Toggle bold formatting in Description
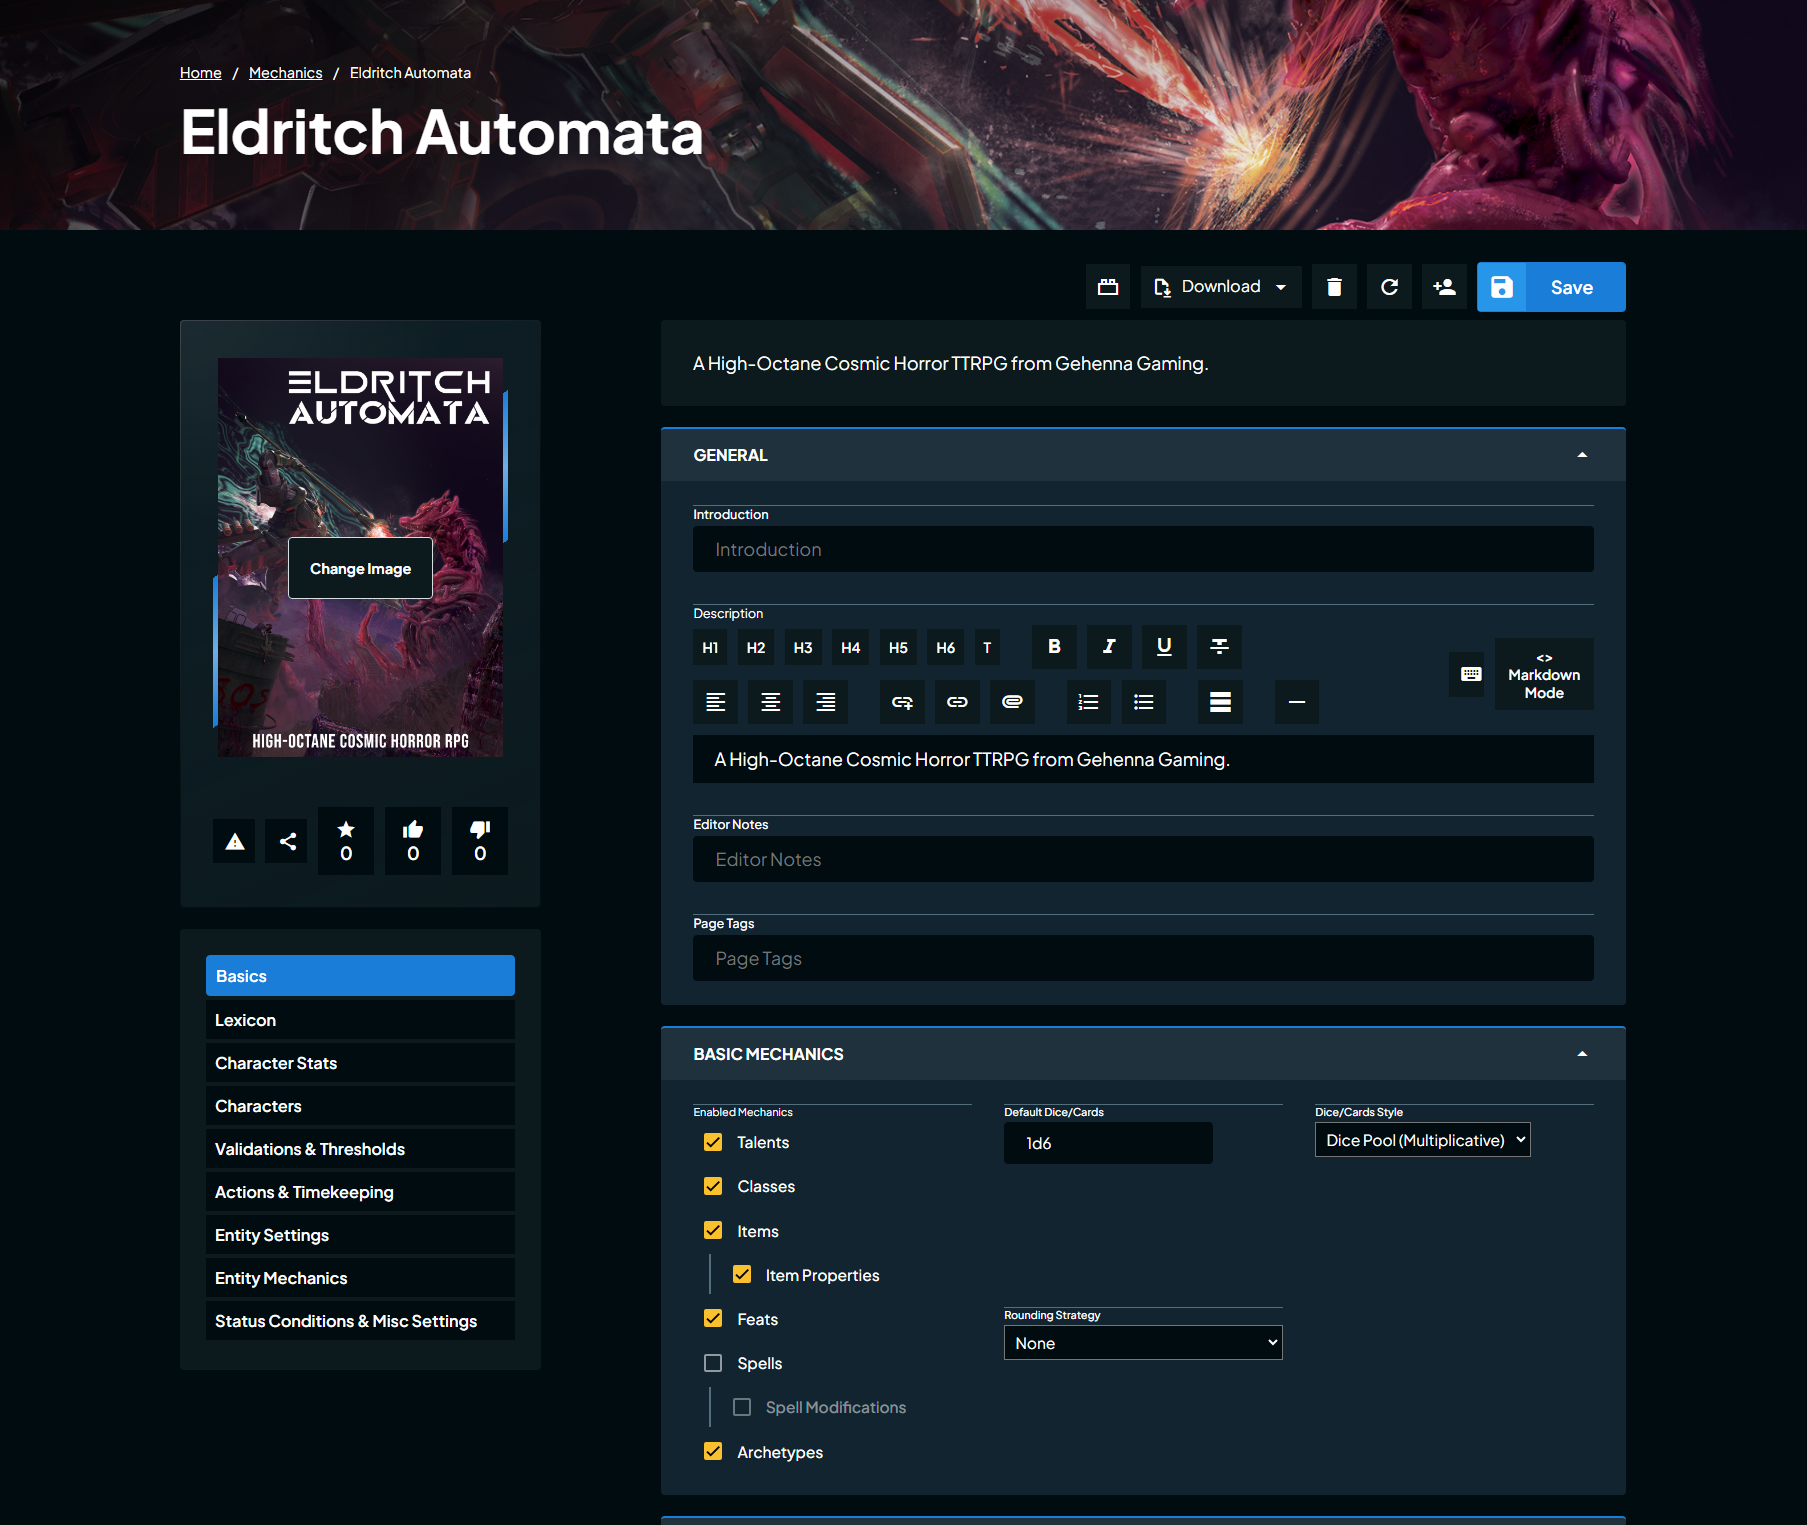 pos(1054,647)
